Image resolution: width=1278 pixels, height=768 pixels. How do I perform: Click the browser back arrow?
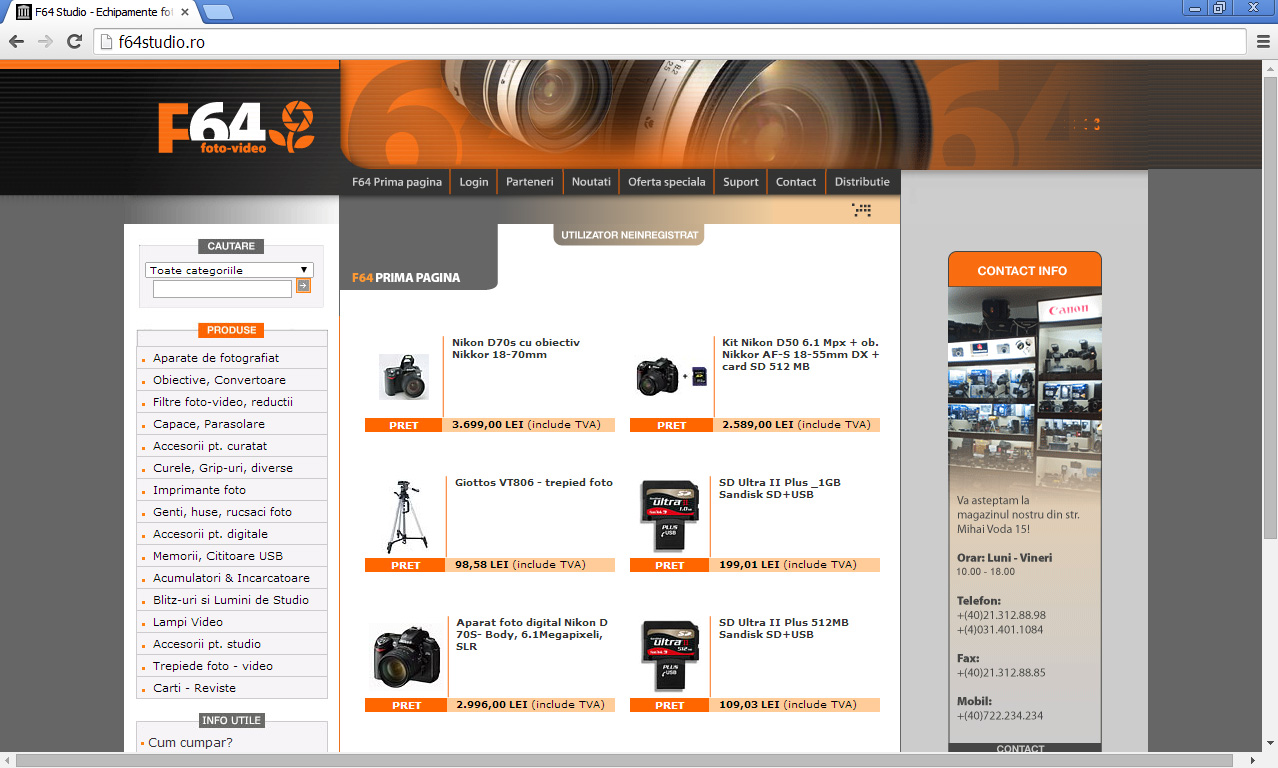[16, 41]
